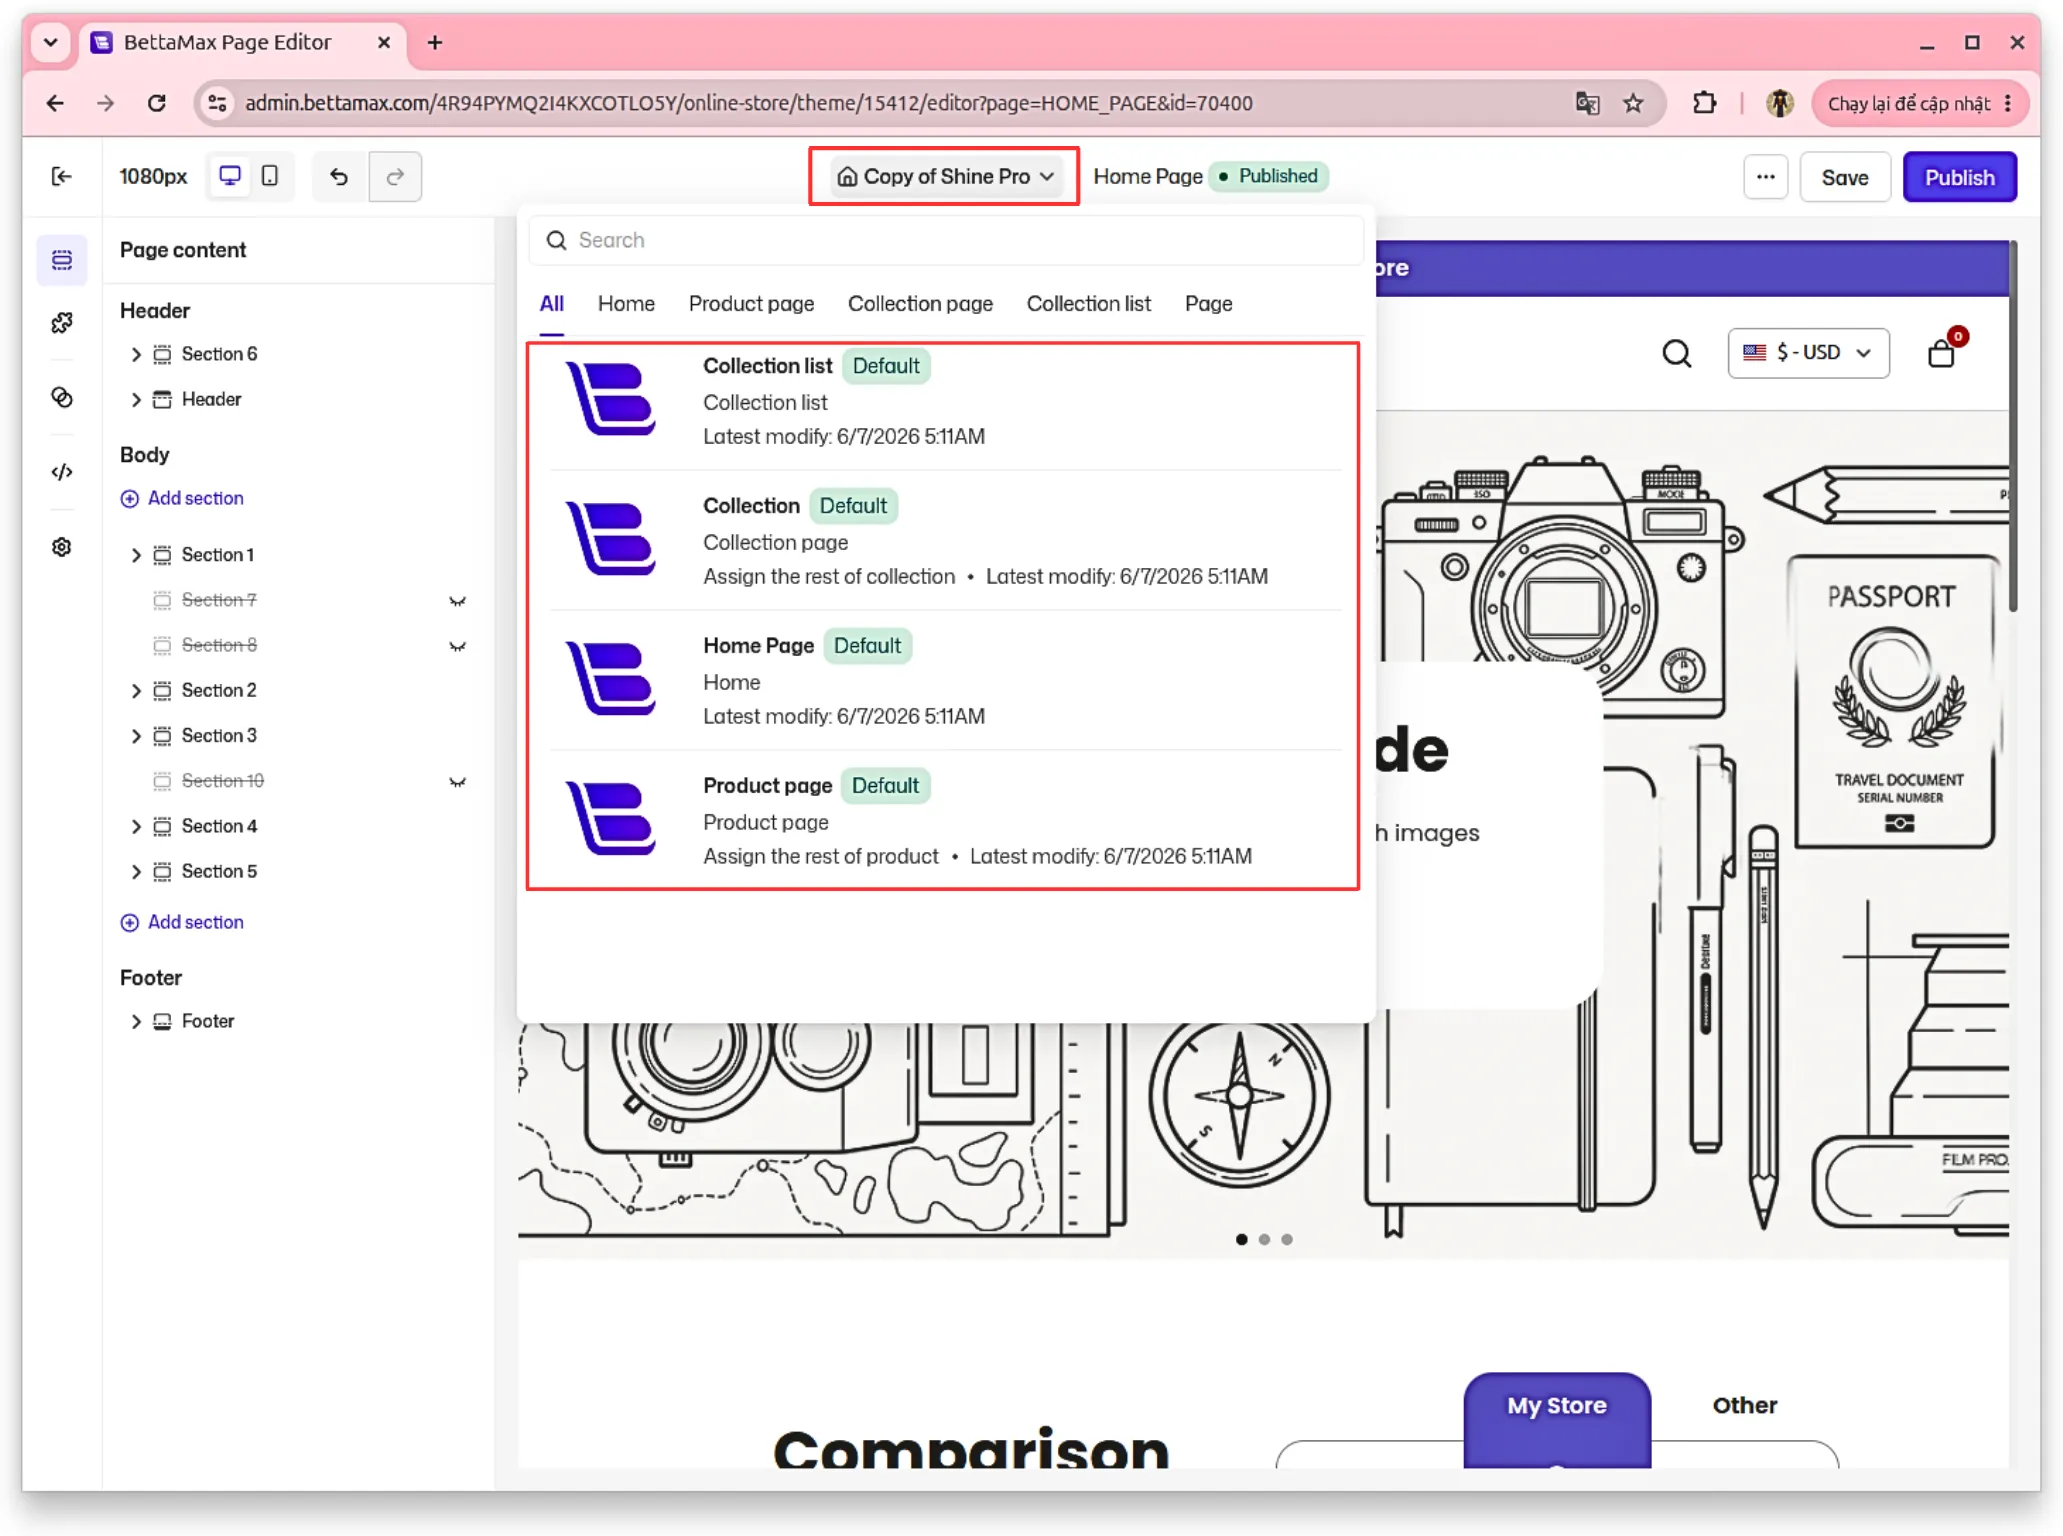Choose the Collection default template
This screenshot has height=1536, width=2063.
[944, 541]
